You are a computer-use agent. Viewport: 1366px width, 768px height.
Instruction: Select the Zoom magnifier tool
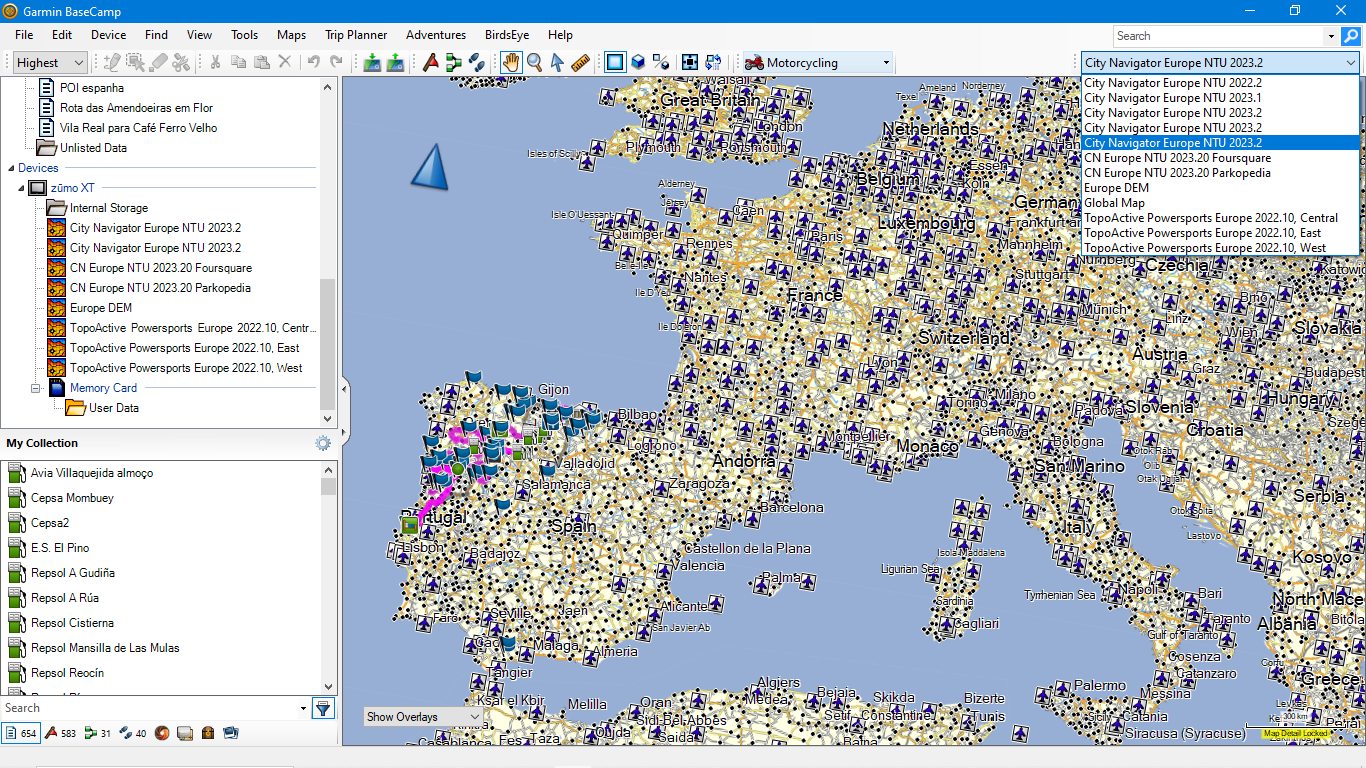pos(534,62)
